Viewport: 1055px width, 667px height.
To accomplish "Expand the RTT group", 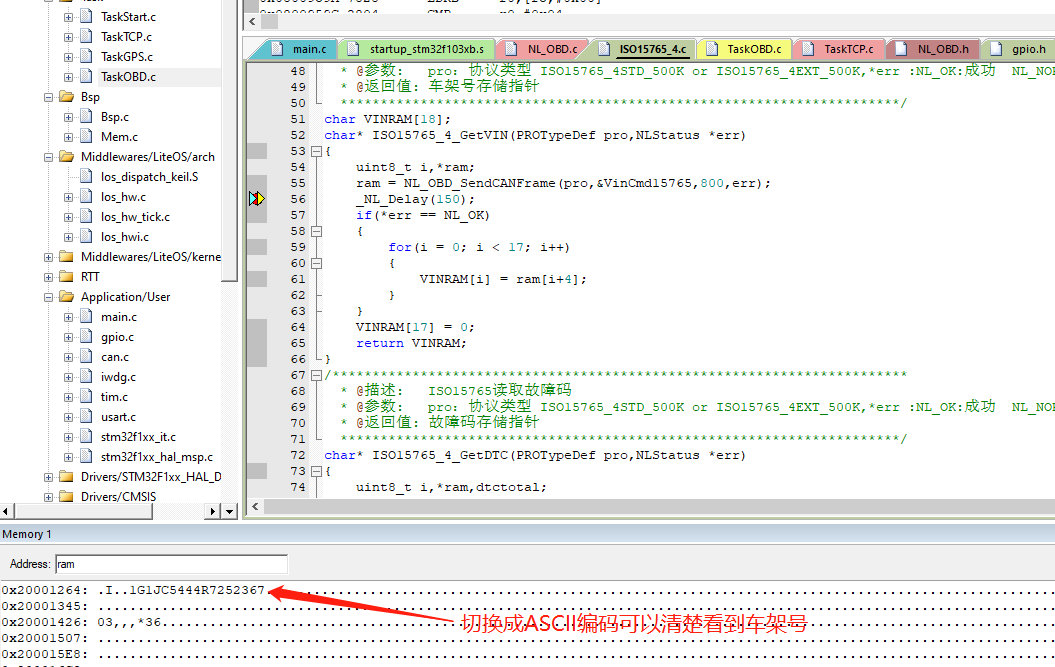I will click(x=48, y=277).
